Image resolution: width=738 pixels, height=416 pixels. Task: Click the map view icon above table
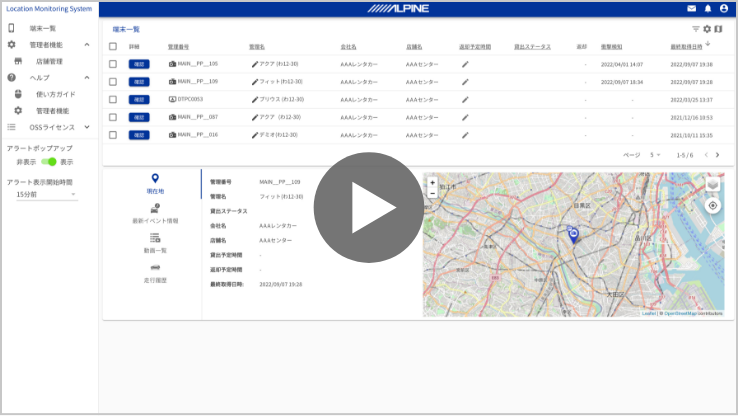[x=718, y=30]
